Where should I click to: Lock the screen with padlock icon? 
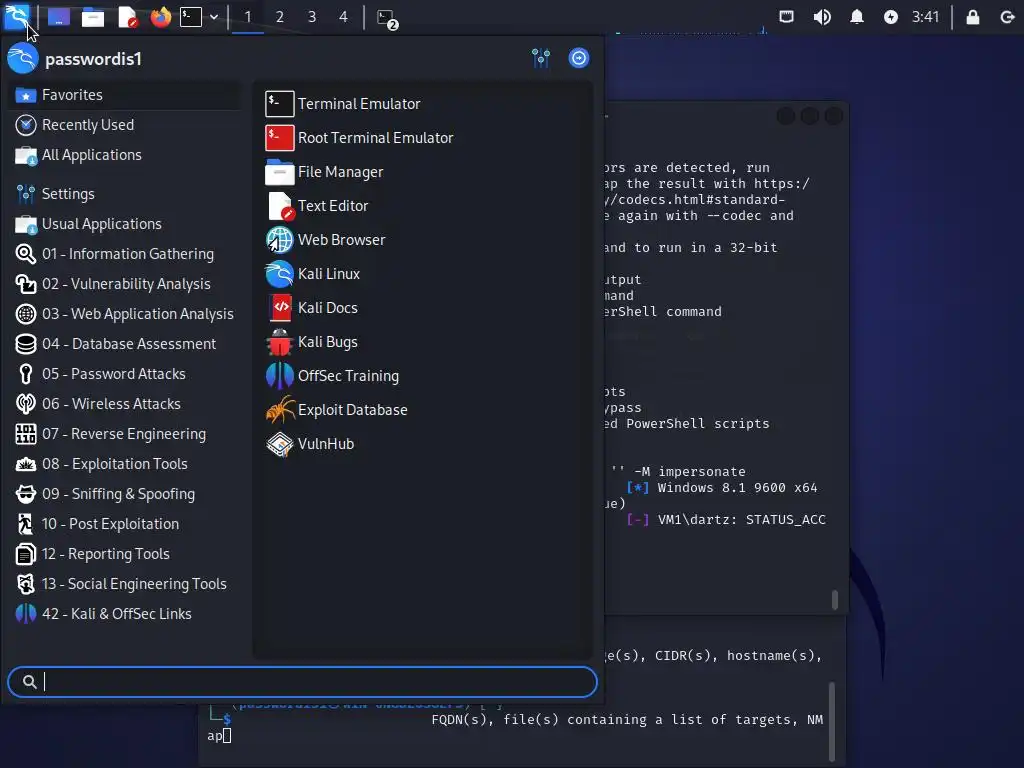pos(972,17)
